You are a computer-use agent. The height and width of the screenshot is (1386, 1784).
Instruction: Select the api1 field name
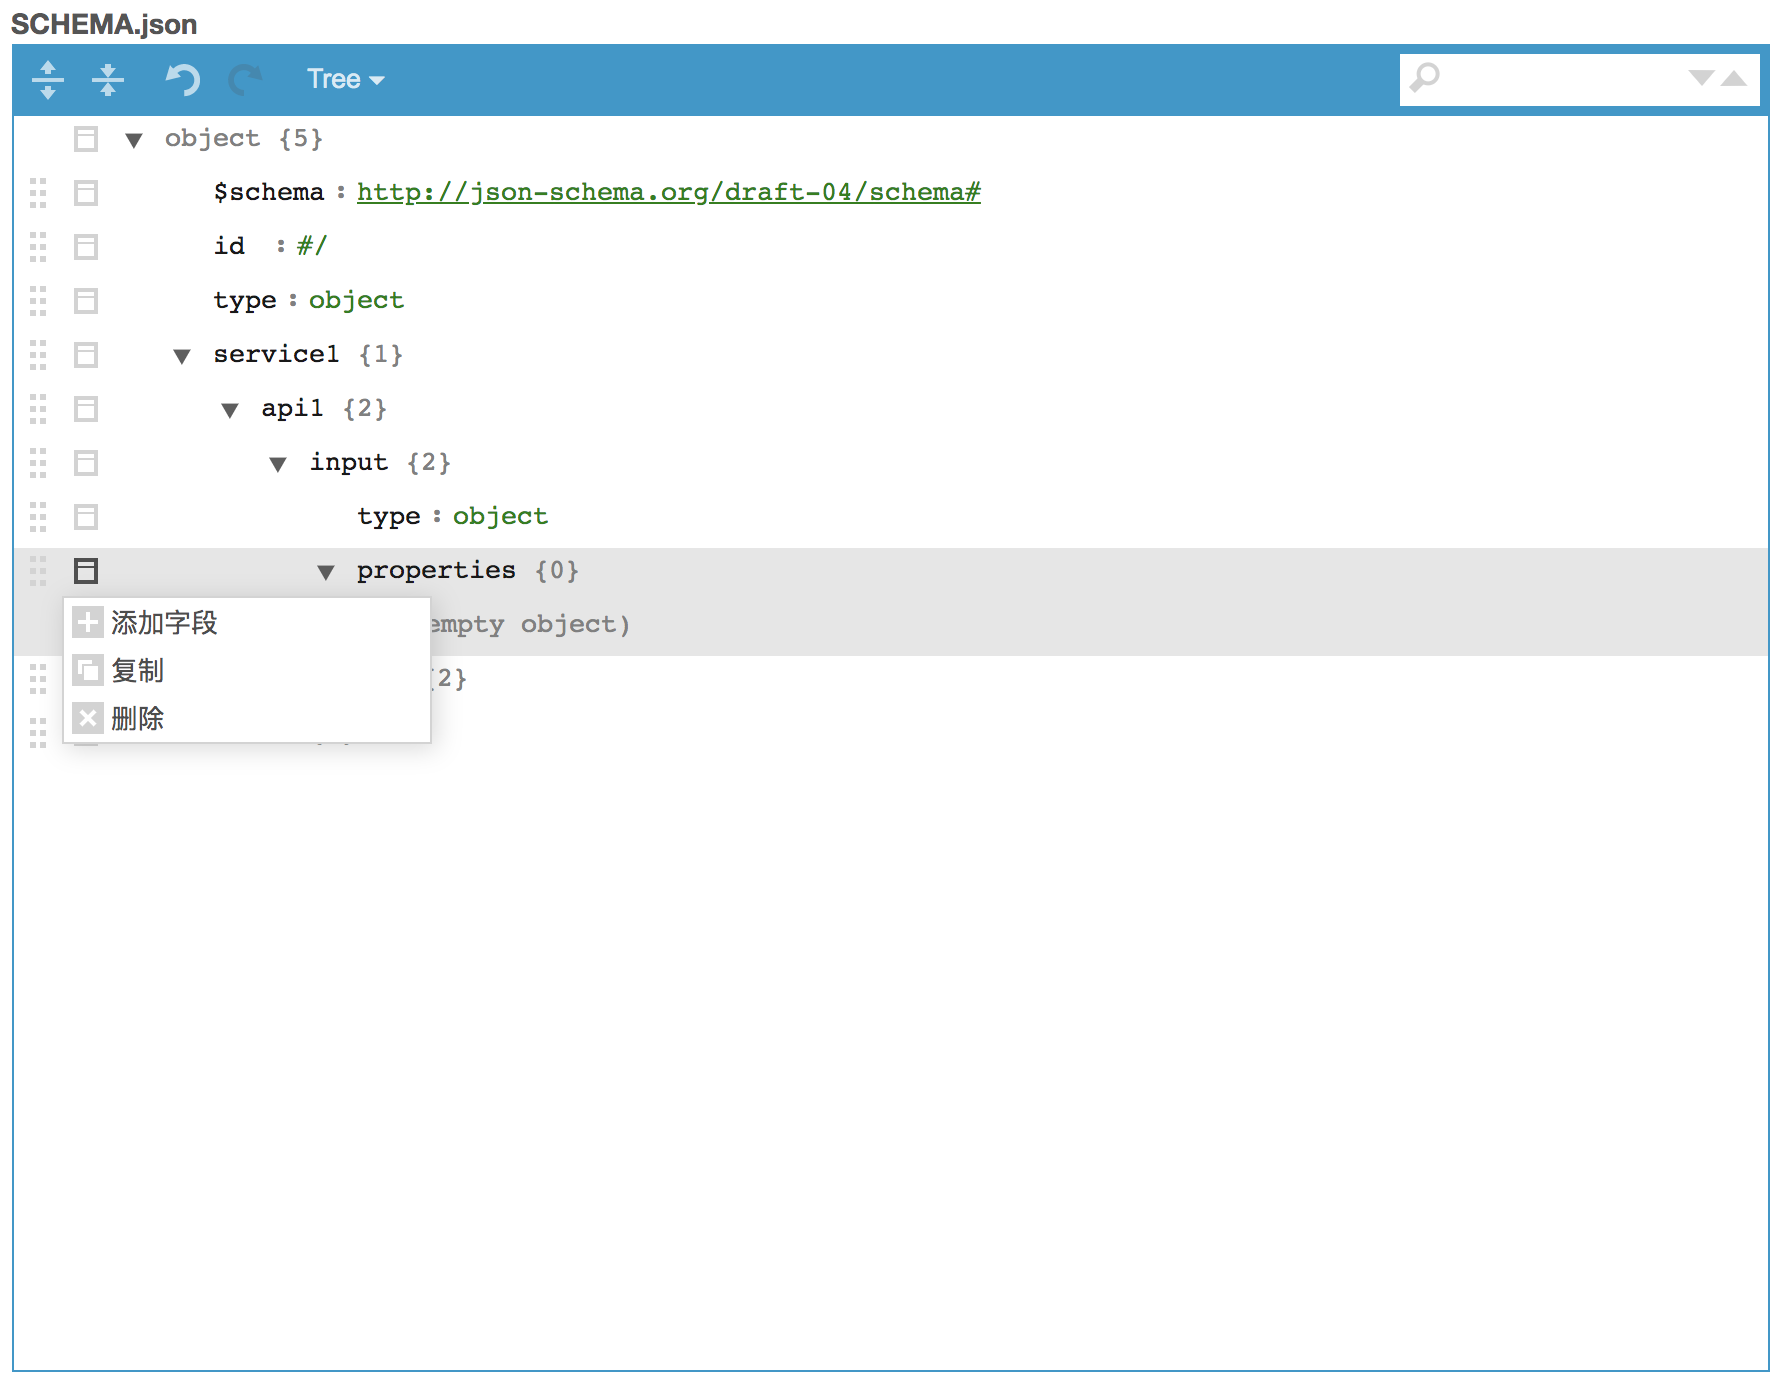tap(292, 408)
